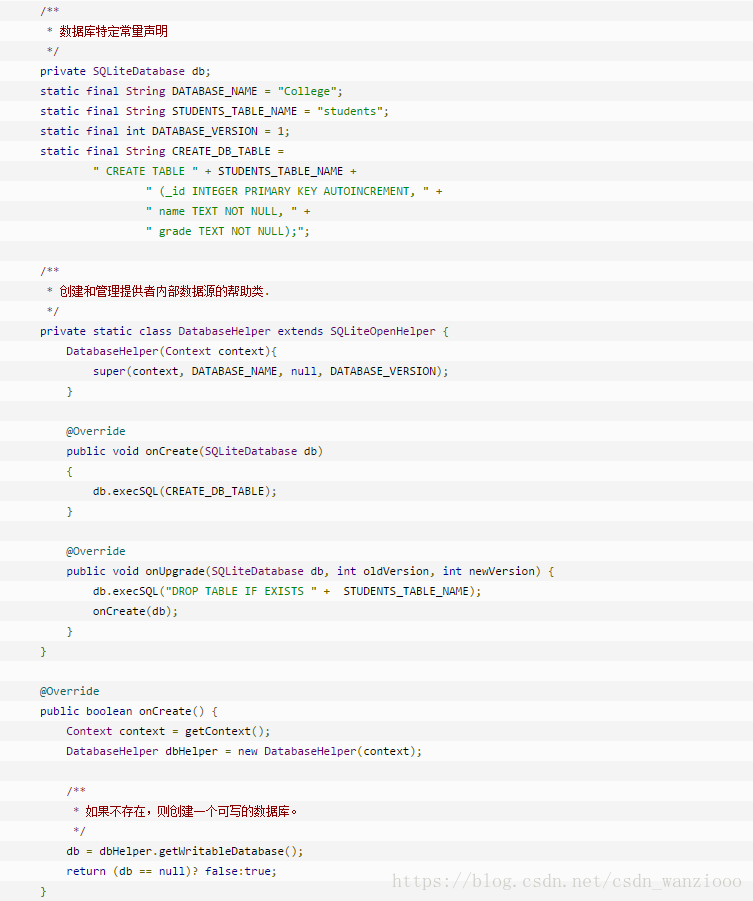Click the " CREATE TABLE " string line

(x=225, y=171)
